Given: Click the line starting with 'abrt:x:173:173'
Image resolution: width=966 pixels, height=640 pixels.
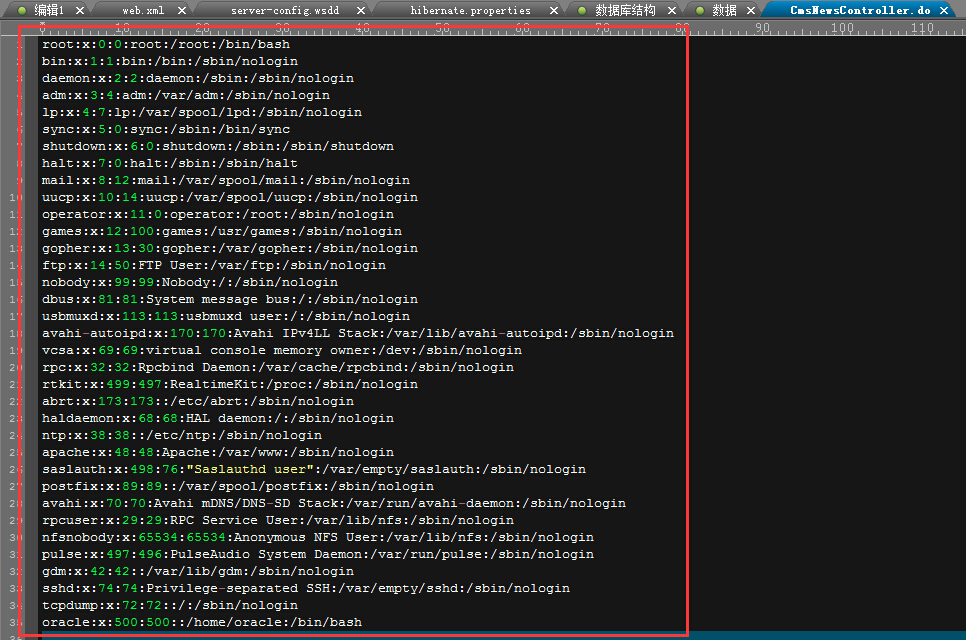Looking at the screenshot, I should pos(198,402).
